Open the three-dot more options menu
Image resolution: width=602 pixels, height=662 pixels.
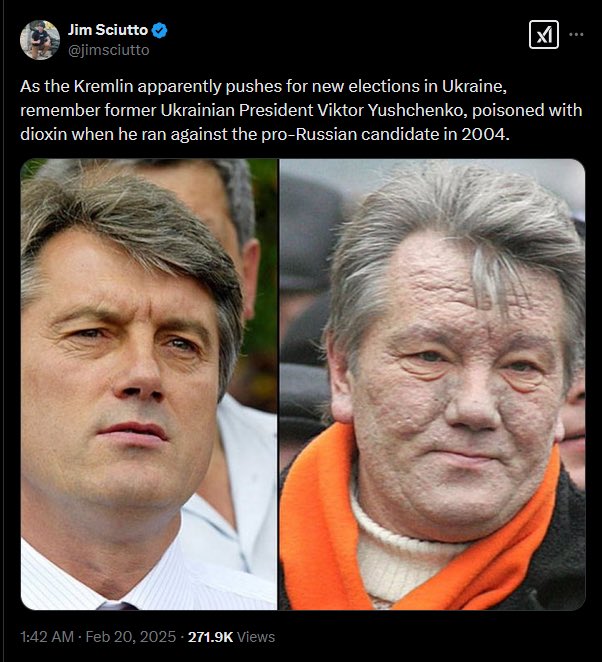[x=576, y=34]
